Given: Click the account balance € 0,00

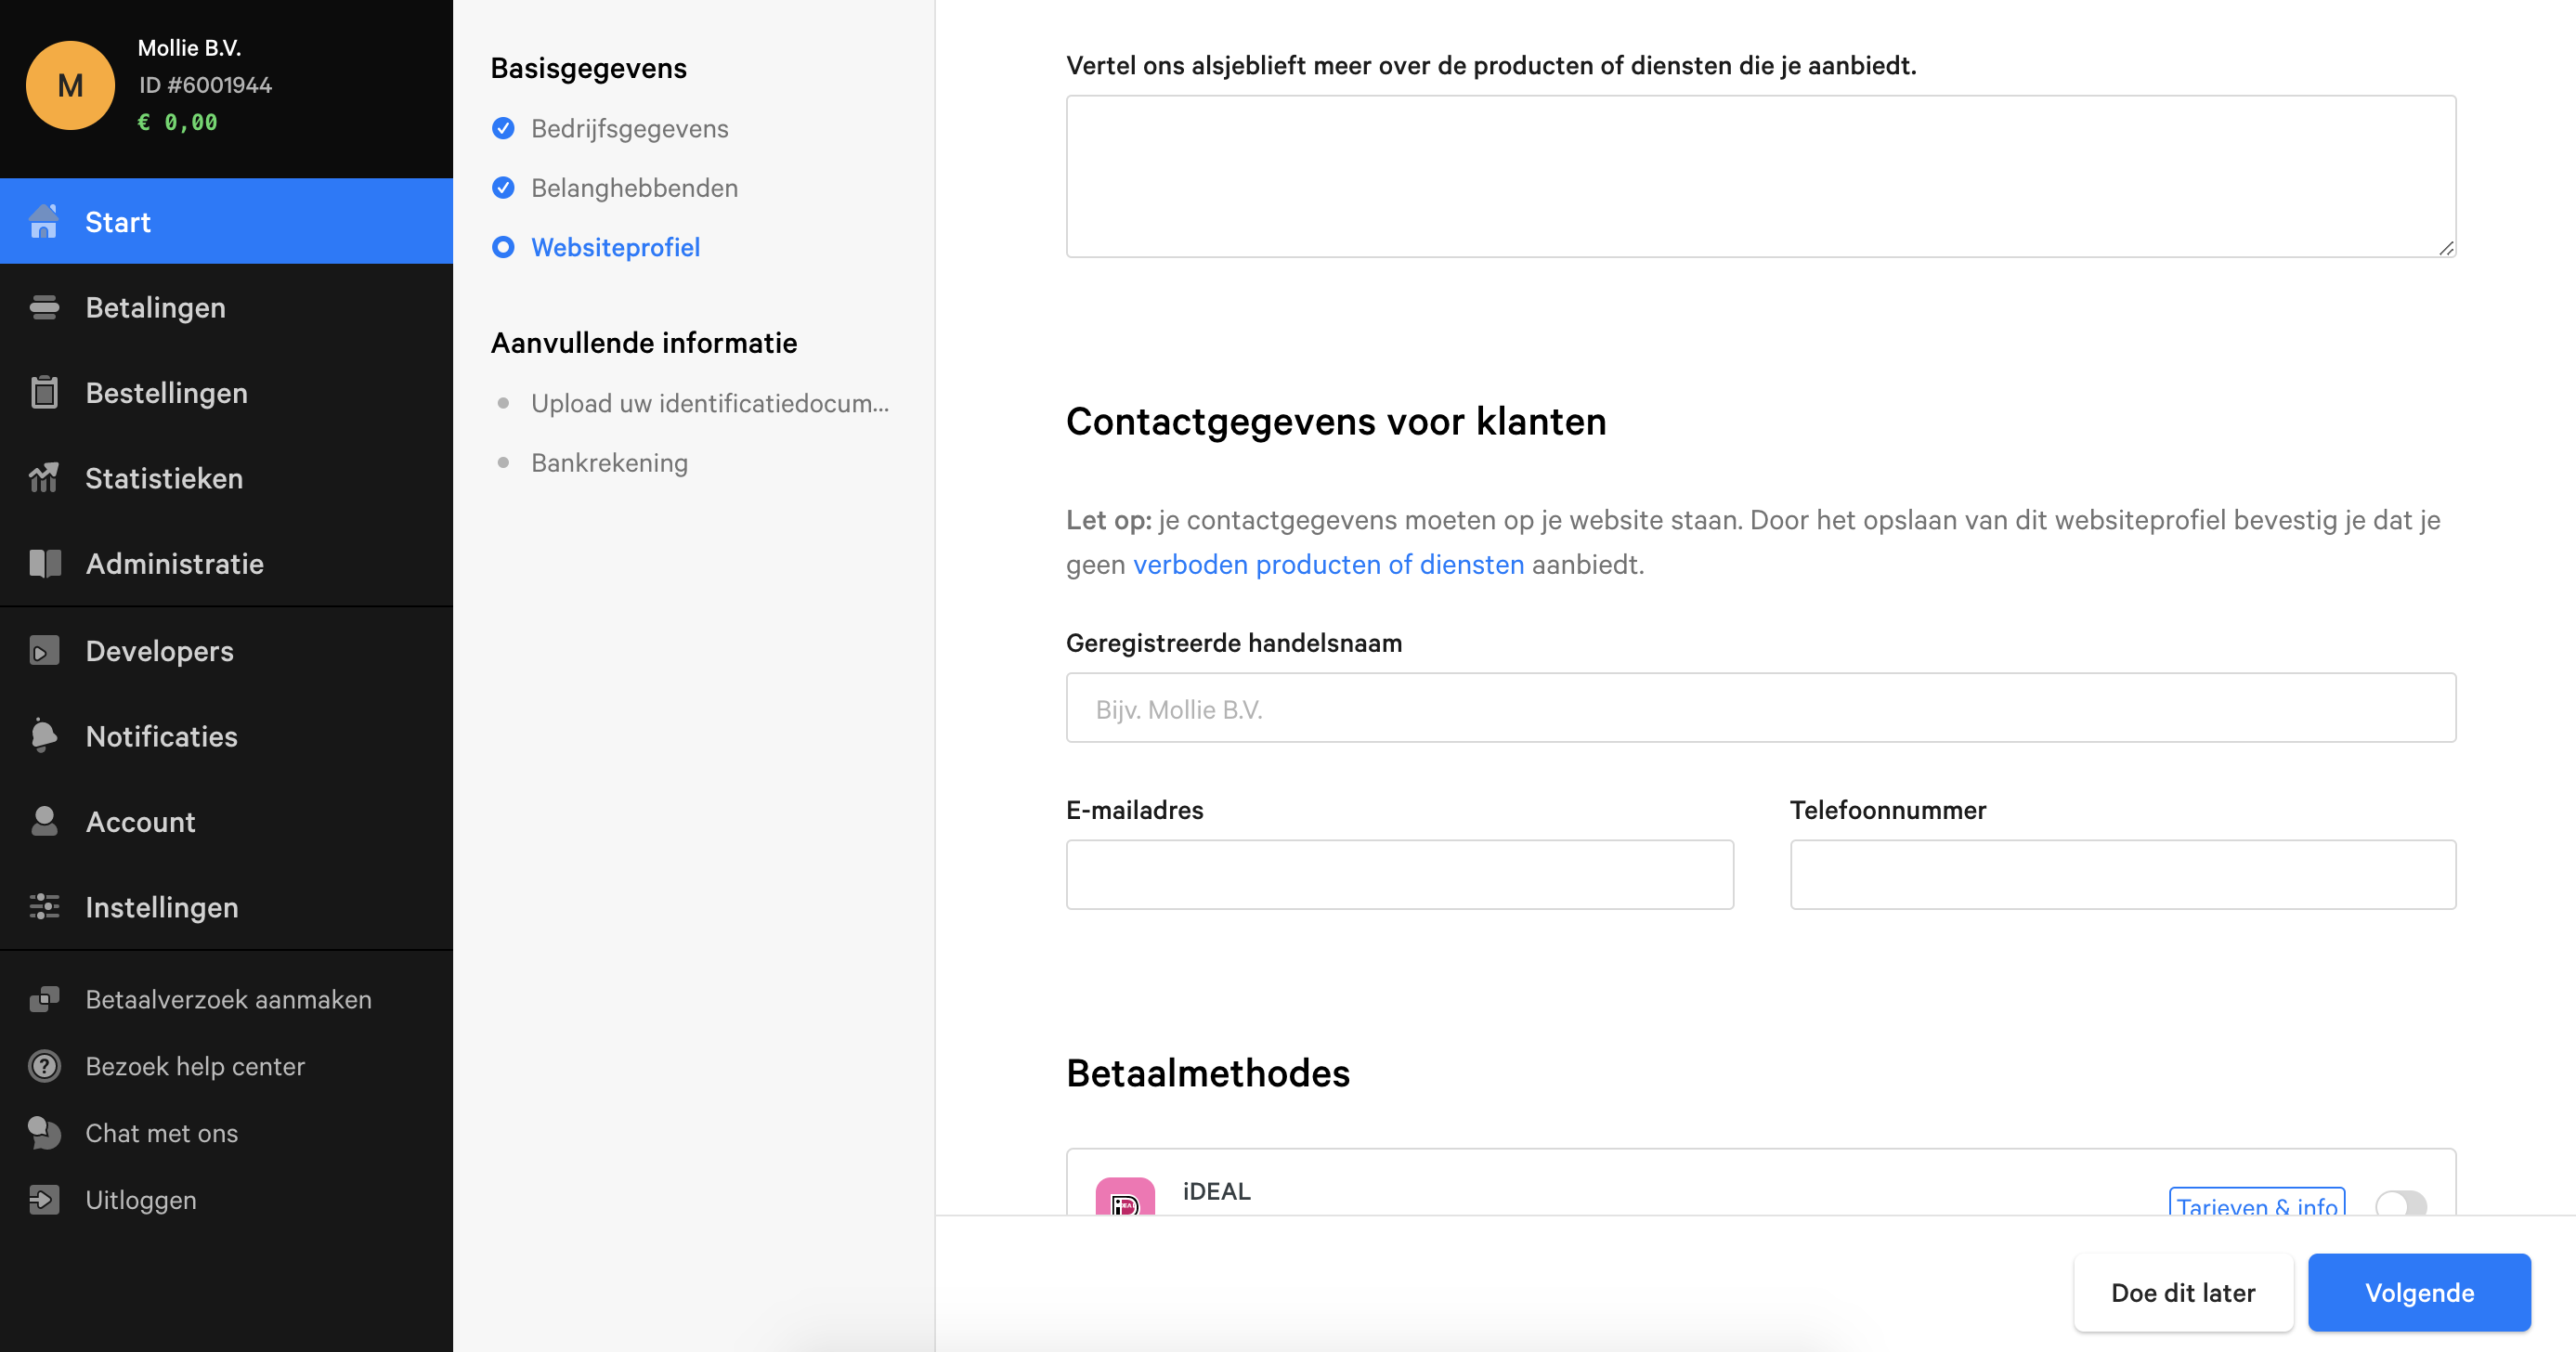Looking at the screenshot, I should (x=177, y=122).
